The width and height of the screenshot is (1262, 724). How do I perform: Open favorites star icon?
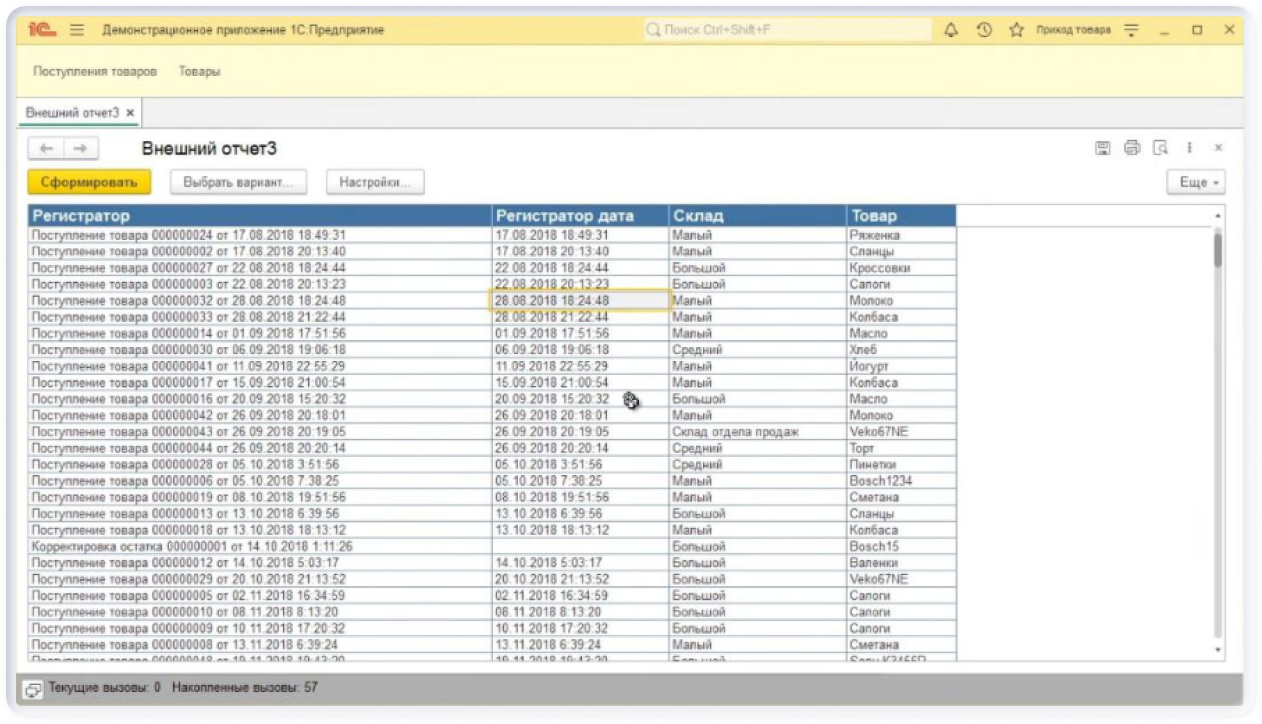(1016, 30)
